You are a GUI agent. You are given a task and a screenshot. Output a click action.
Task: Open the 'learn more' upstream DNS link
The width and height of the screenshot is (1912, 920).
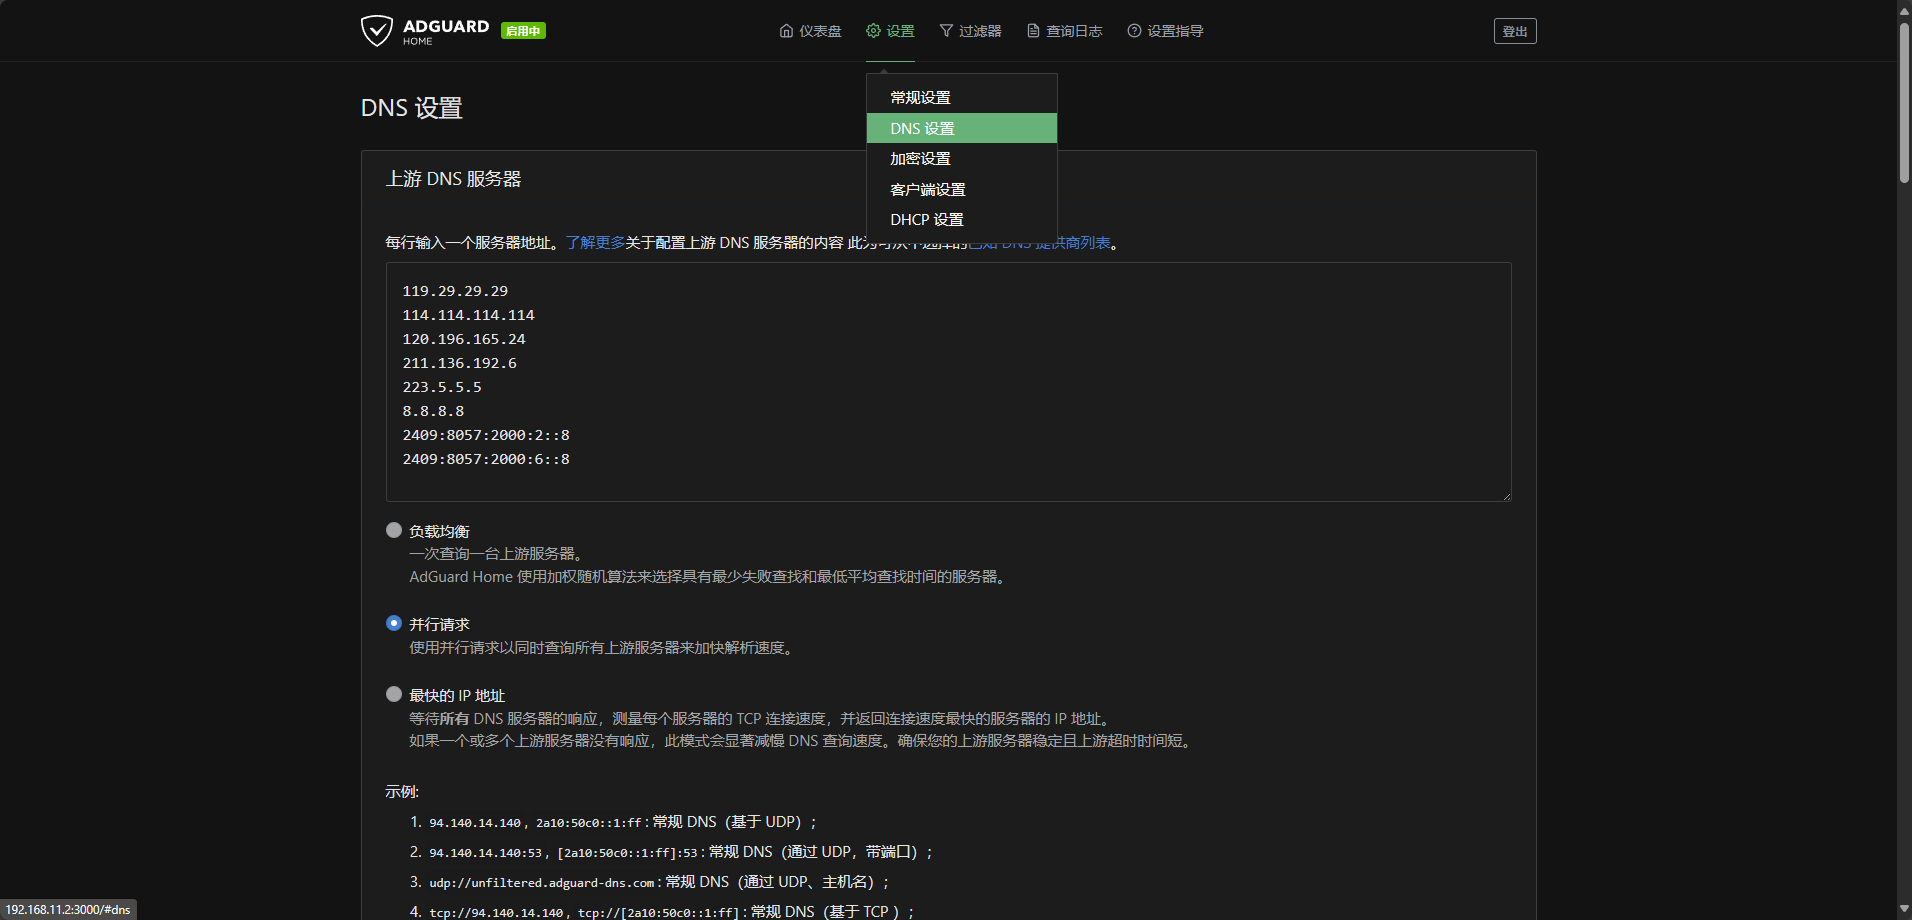(595, 243)
